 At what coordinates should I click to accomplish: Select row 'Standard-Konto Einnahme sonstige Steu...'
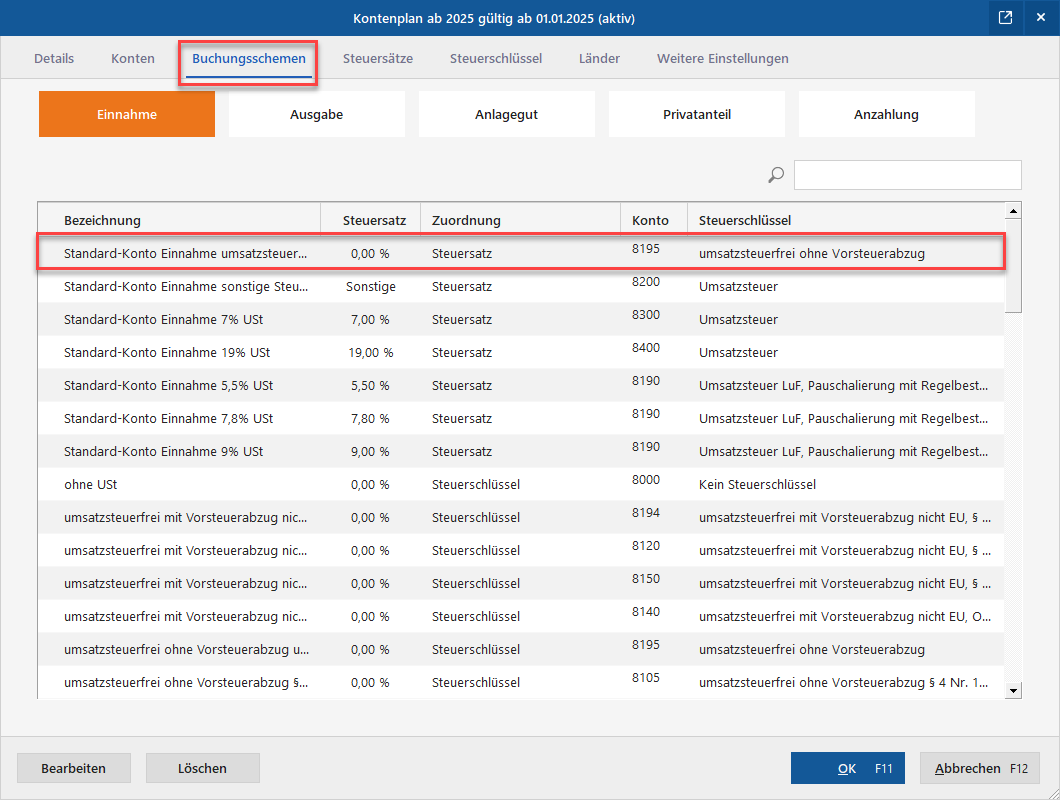pos(521,286)
